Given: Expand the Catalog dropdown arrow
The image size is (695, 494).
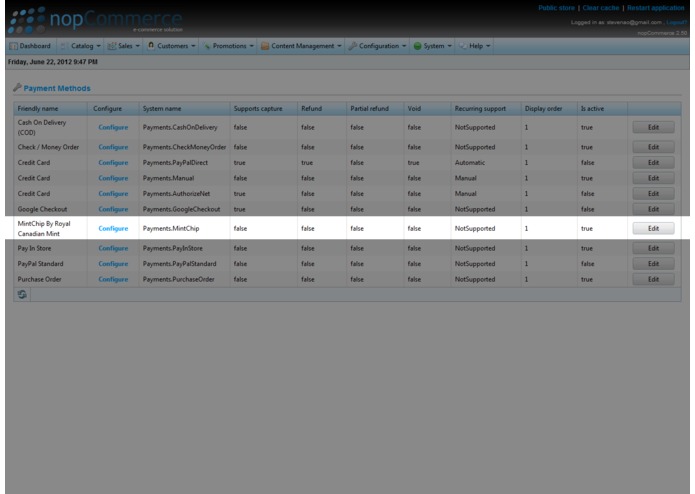Looking at the screenshot, I should tap(98, 46).
